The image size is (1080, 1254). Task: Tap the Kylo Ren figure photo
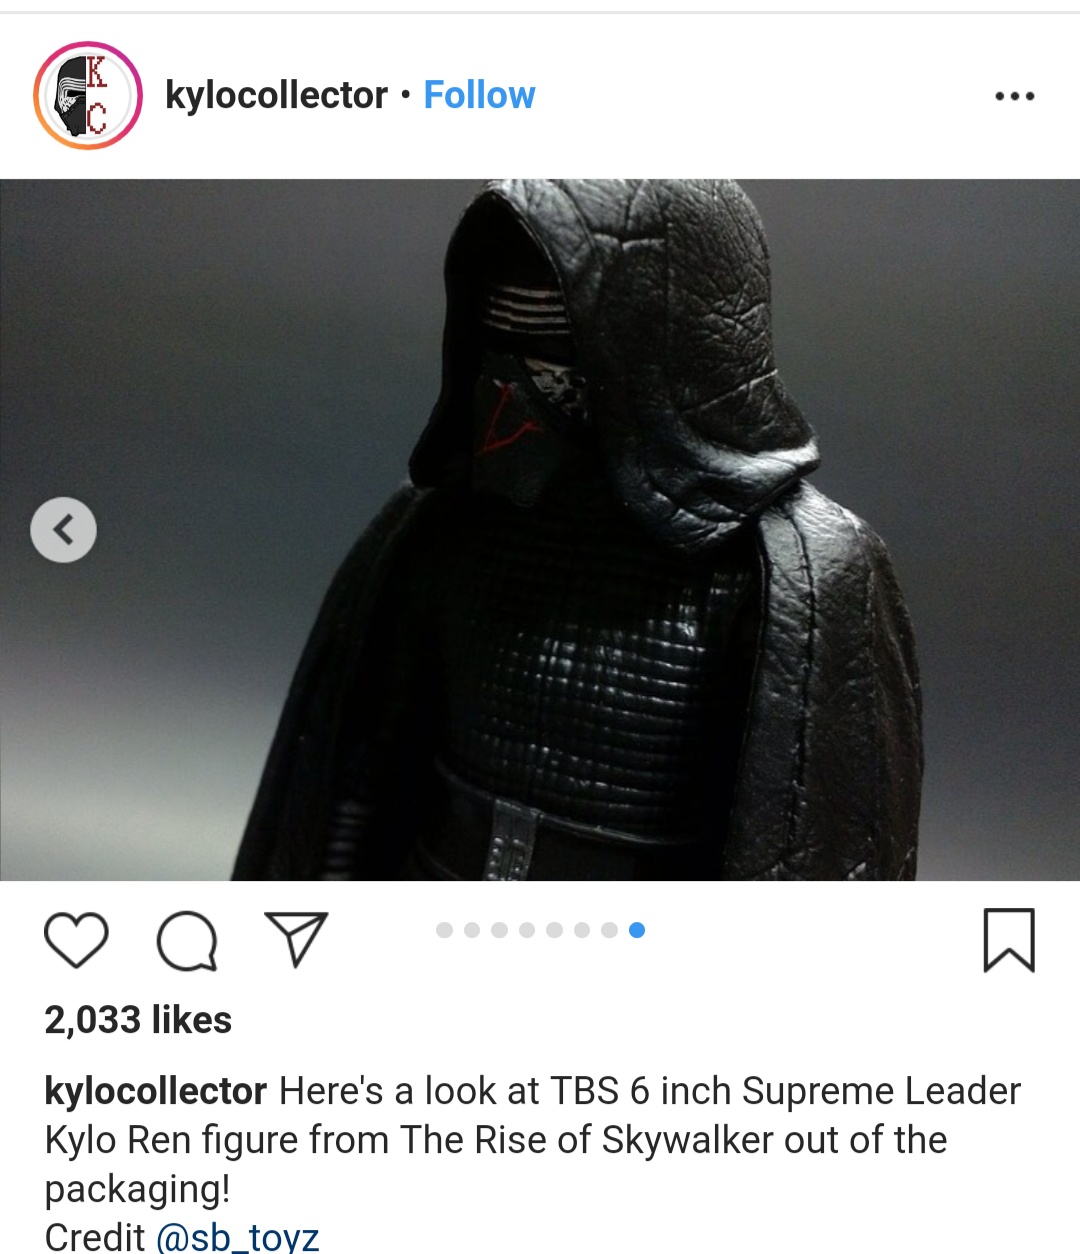[x=540, y=530]
